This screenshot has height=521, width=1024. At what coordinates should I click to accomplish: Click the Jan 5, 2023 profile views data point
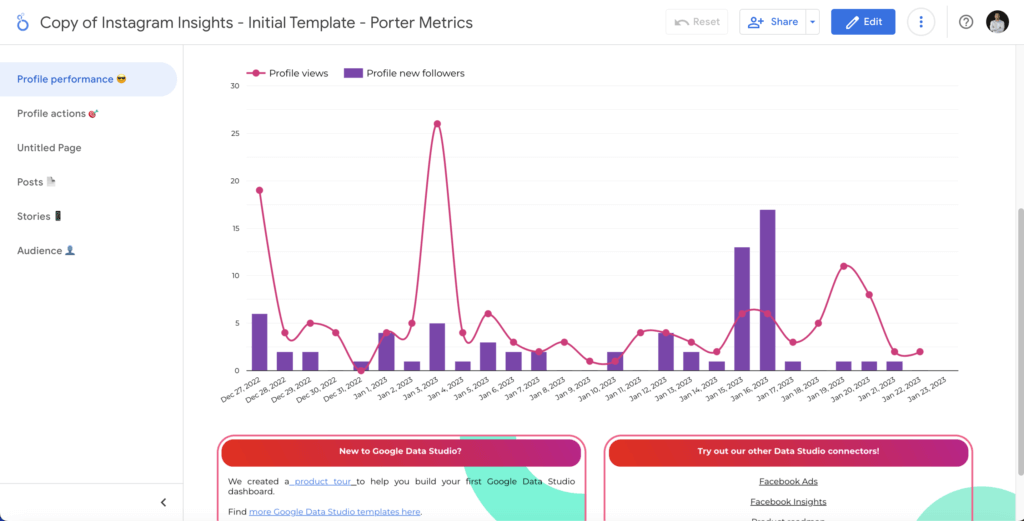coord(488,313)
